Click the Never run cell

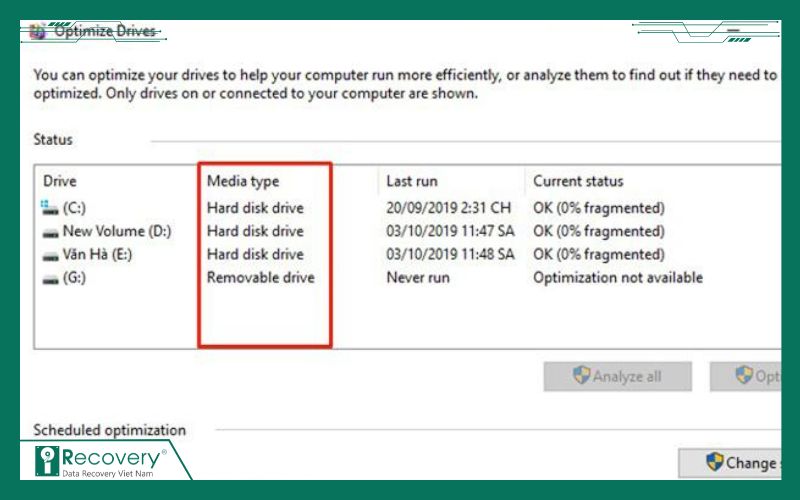(x=418, y=278)
